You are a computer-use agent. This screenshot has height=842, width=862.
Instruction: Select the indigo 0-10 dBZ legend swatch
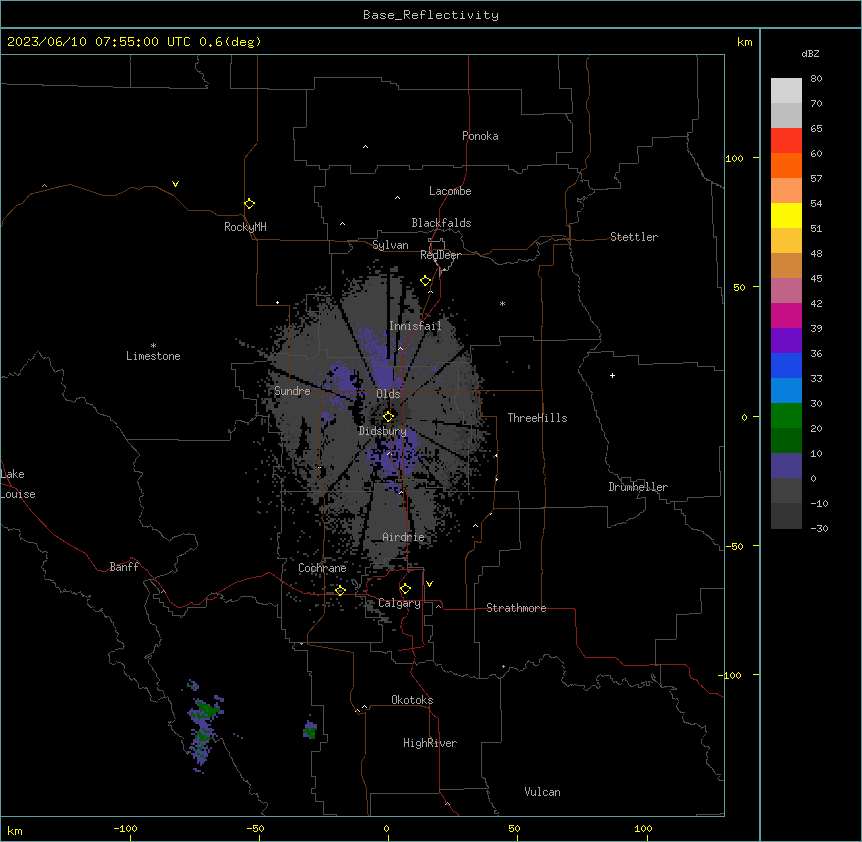(786, 466)
